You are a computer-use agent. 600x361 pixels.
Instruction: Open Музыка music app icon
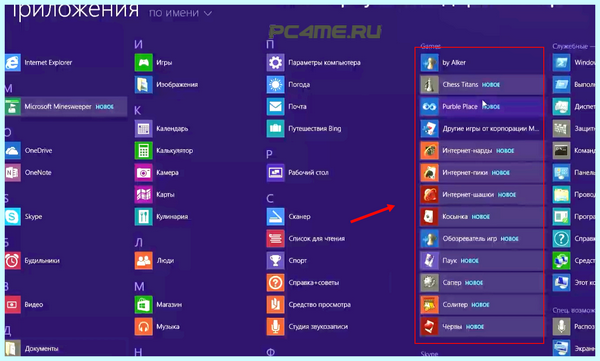pyautogui.click(x=143, y=327)
